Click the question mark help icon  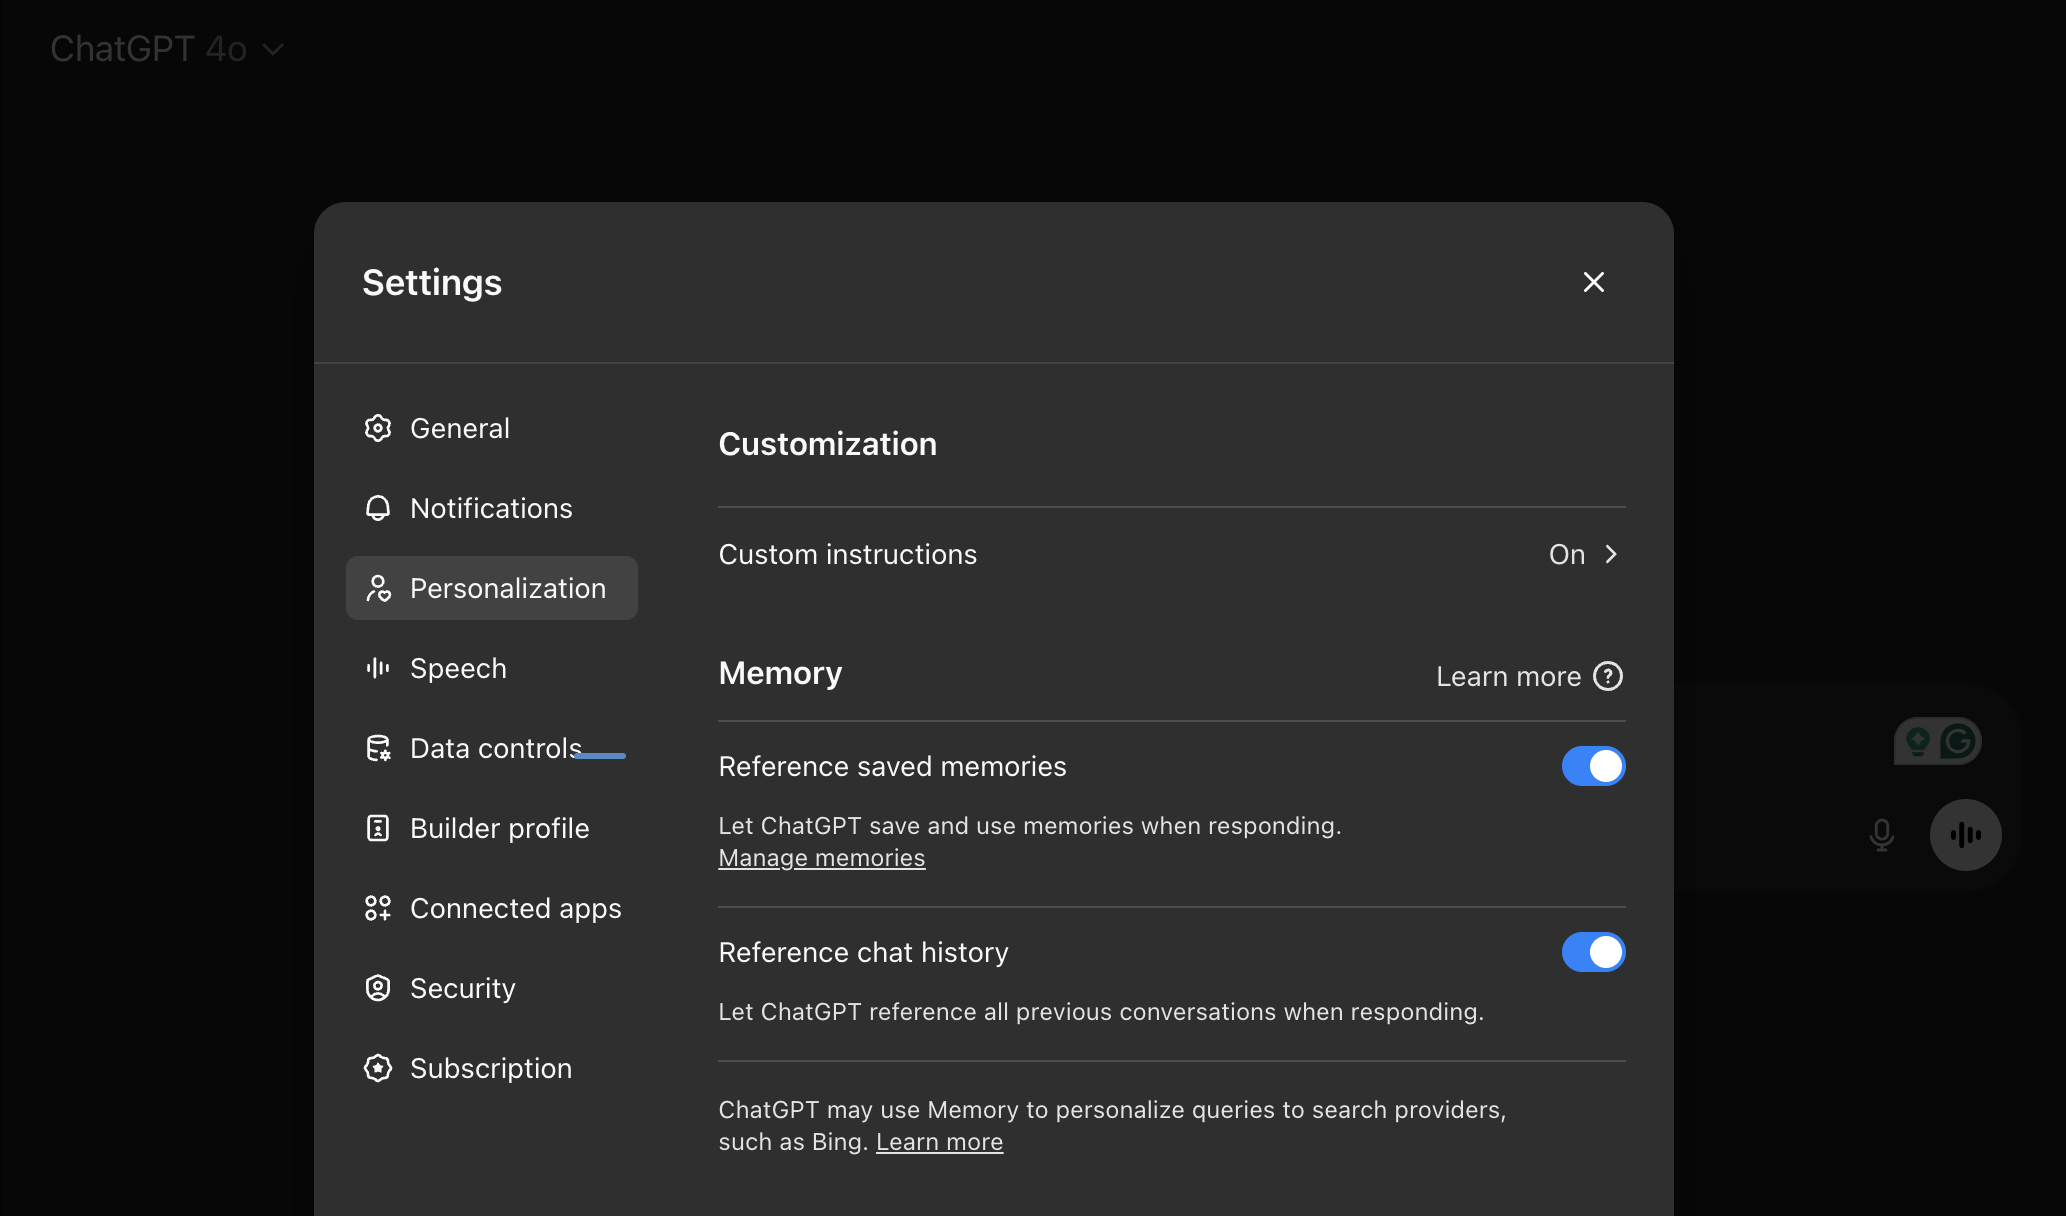1608,676
